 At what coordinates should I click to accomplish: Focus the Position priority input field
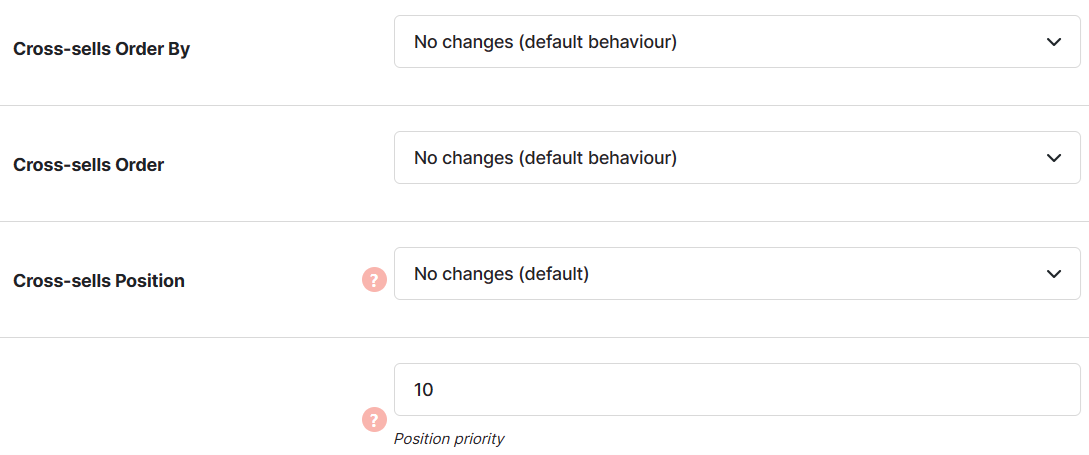pyautogui.click(x=738, y=390)
